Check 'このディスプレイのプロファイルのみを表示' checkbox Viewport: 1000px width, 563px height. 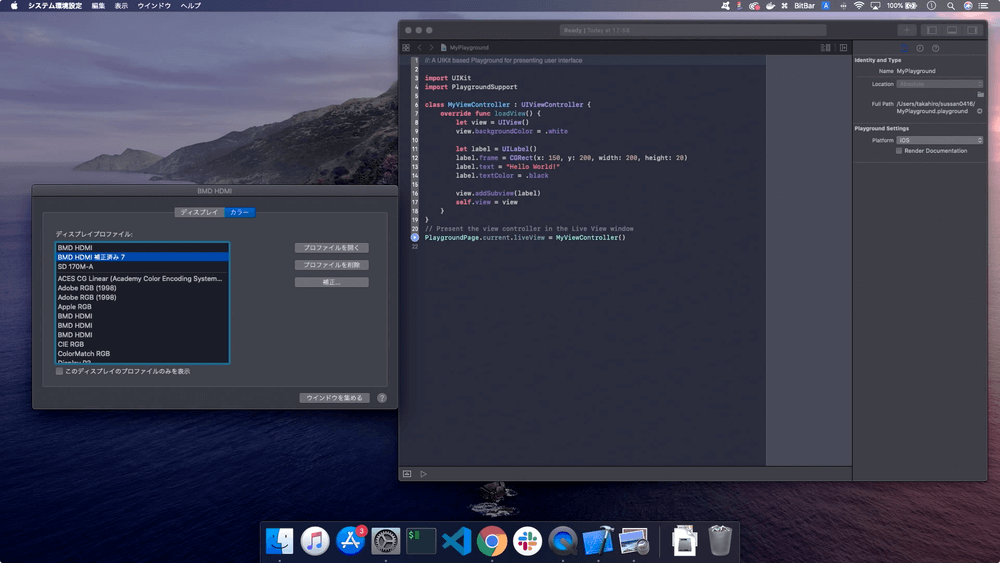coord(60,371)
